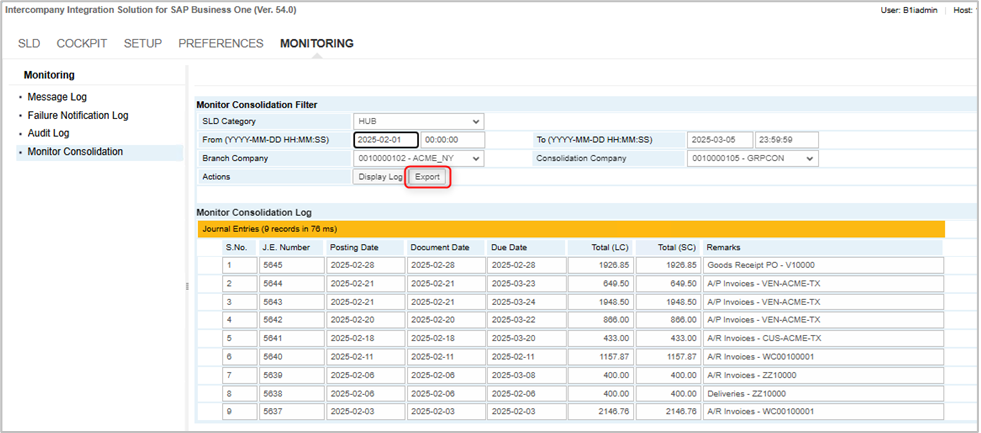
Task: Click J.E. Number 5645 cell
Action: click(x=291, y=265)
